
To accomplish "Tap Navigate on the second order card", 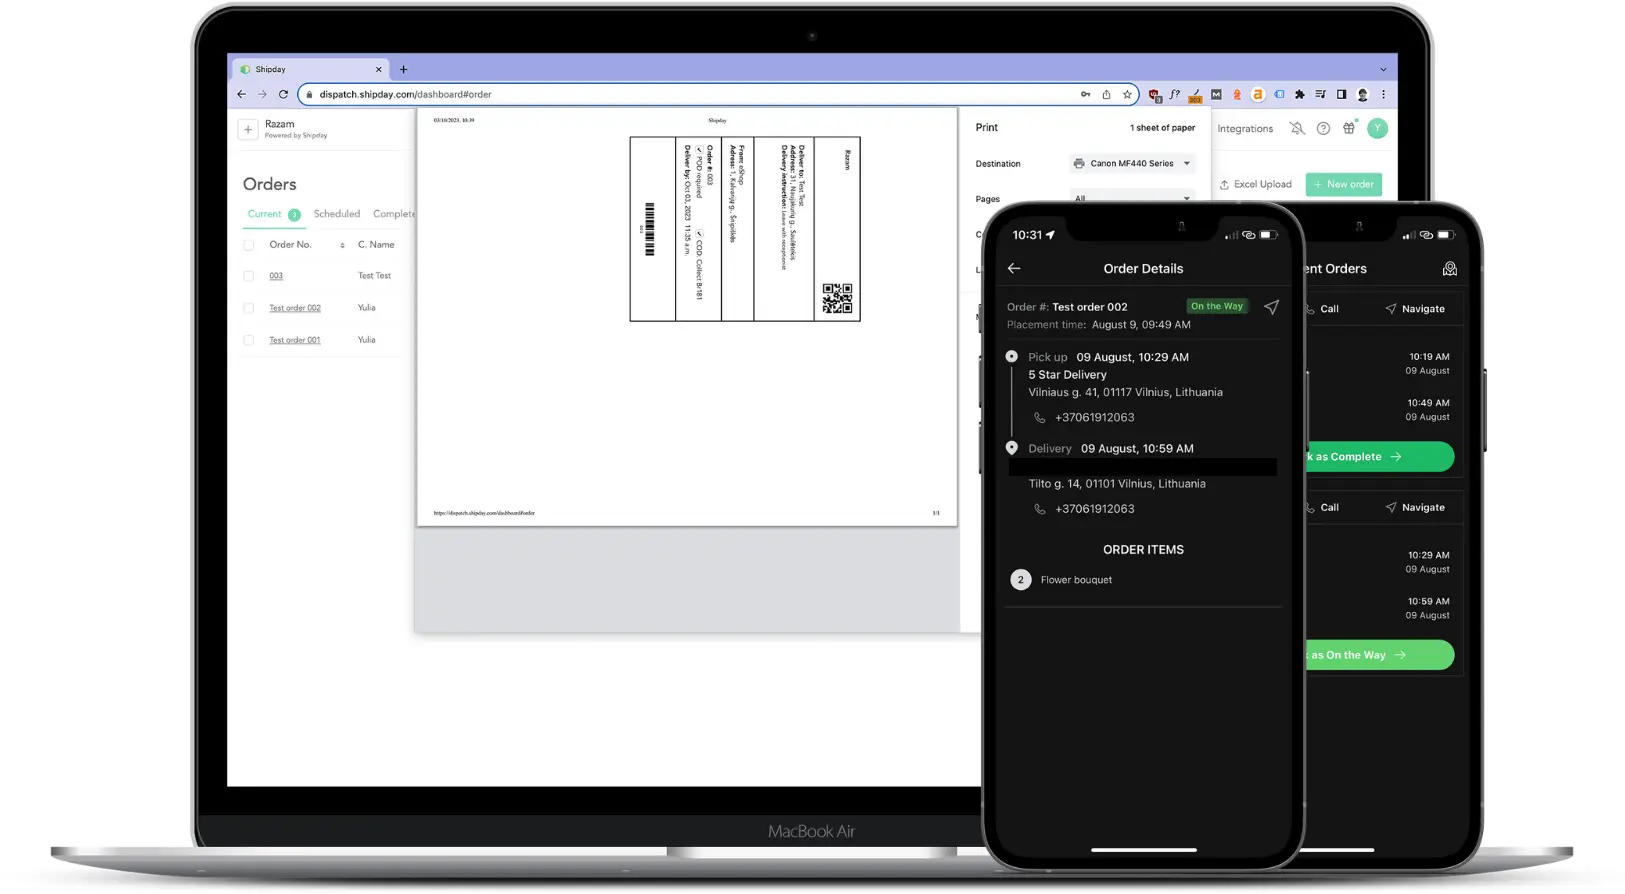I will pos(1415,508).
